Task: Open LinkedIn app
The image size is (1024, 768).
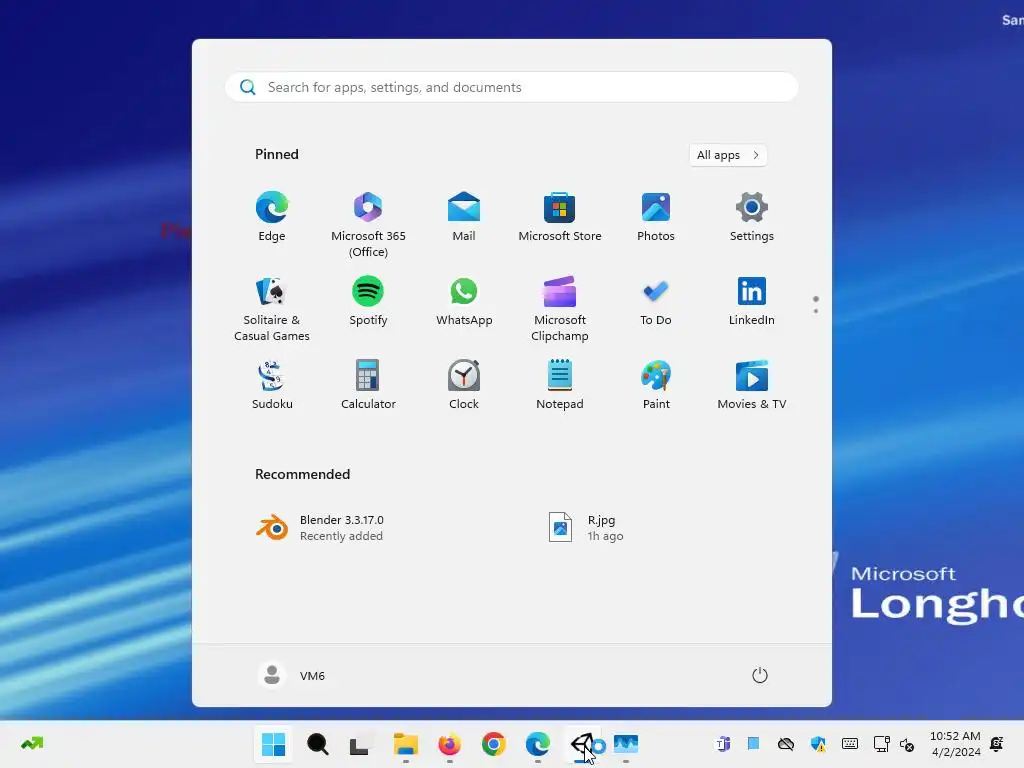Action: click(752, 302)
